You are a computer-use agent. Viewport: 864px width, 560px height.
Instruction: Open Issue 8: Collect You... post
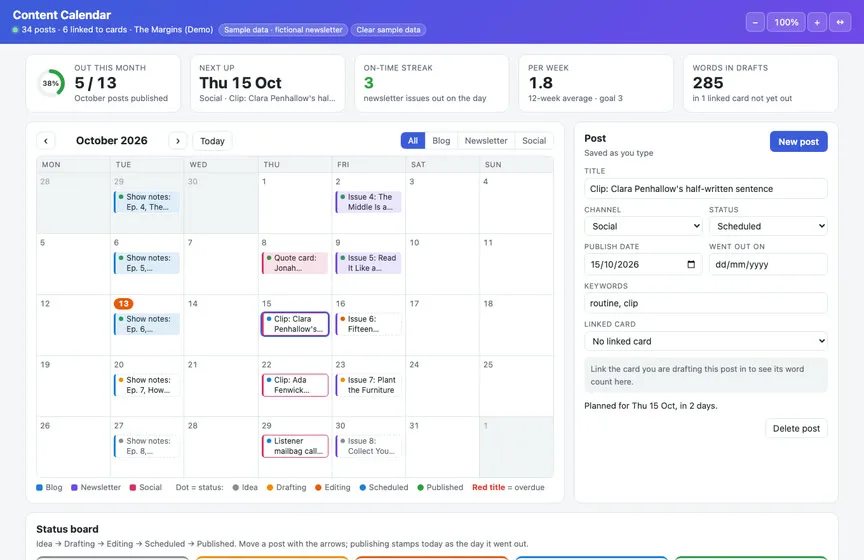point(369,446)
